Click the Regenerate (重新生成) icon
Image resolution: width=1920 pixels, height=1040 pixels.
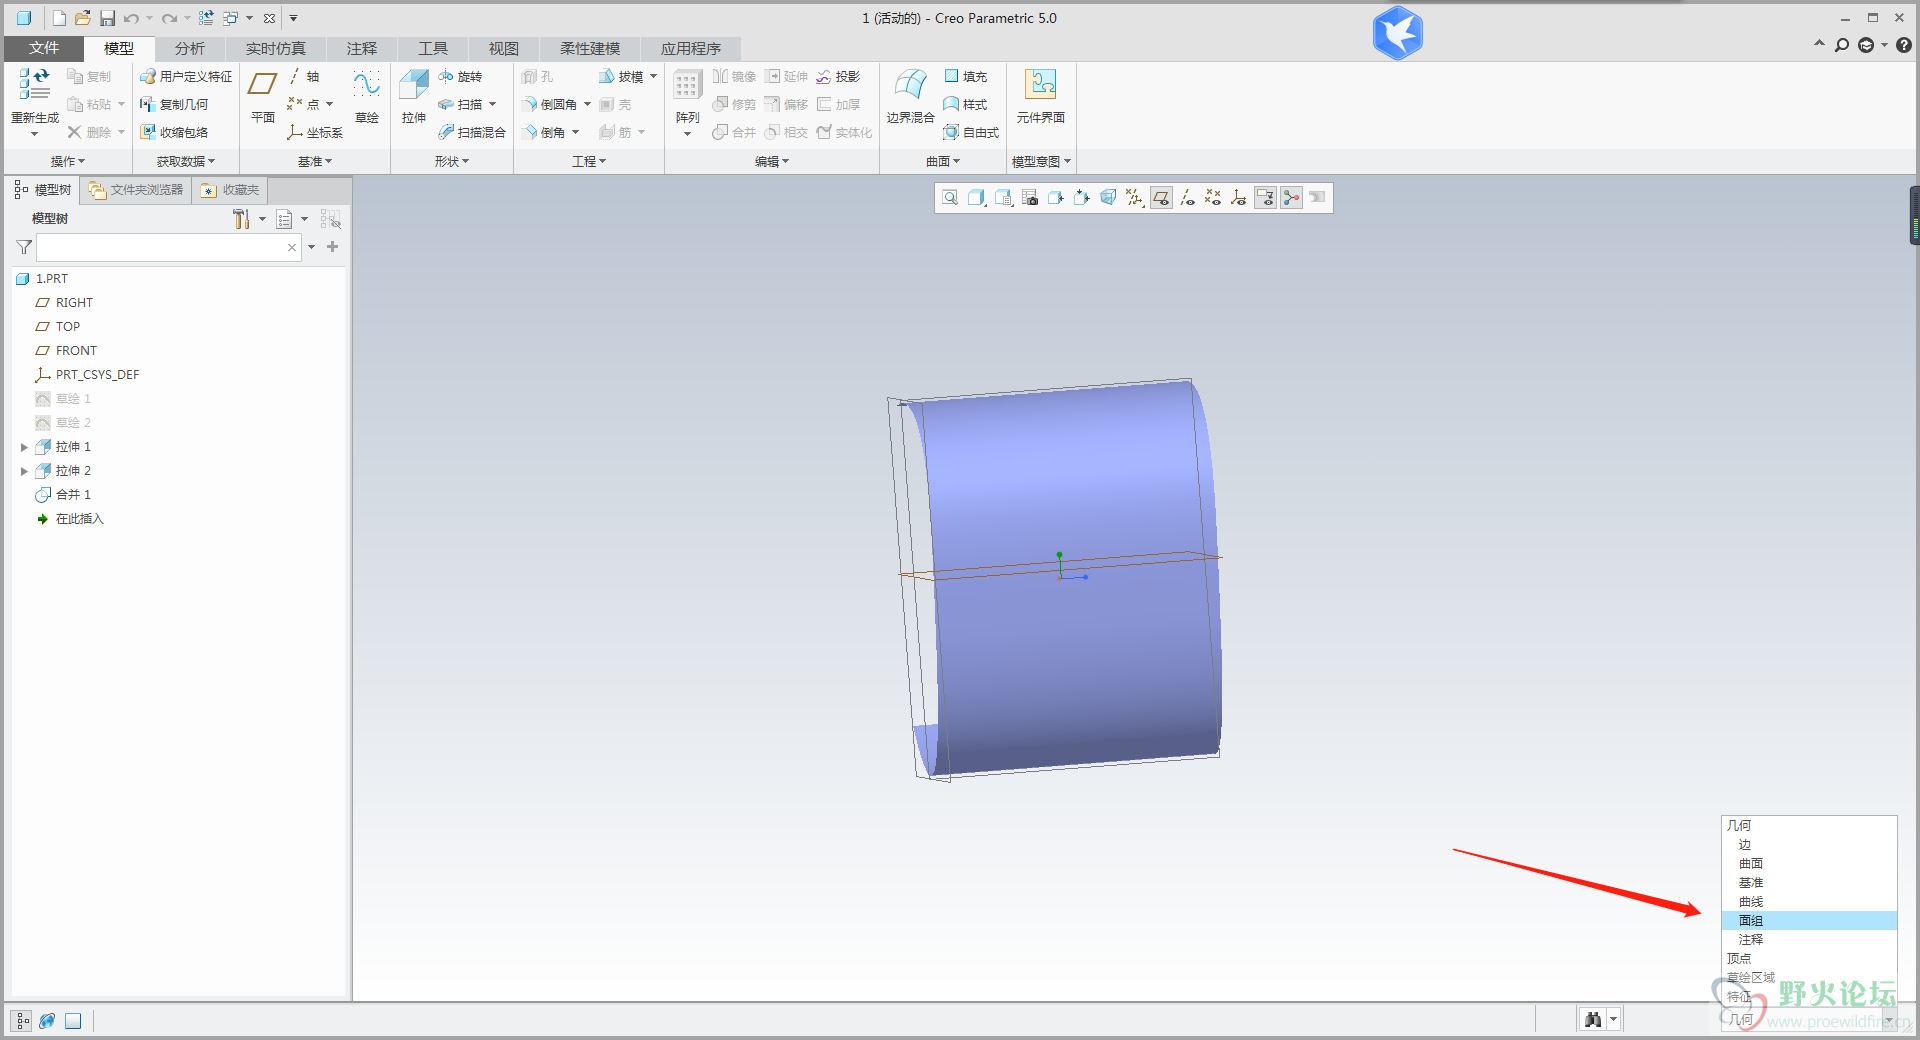tap(34, 86)
